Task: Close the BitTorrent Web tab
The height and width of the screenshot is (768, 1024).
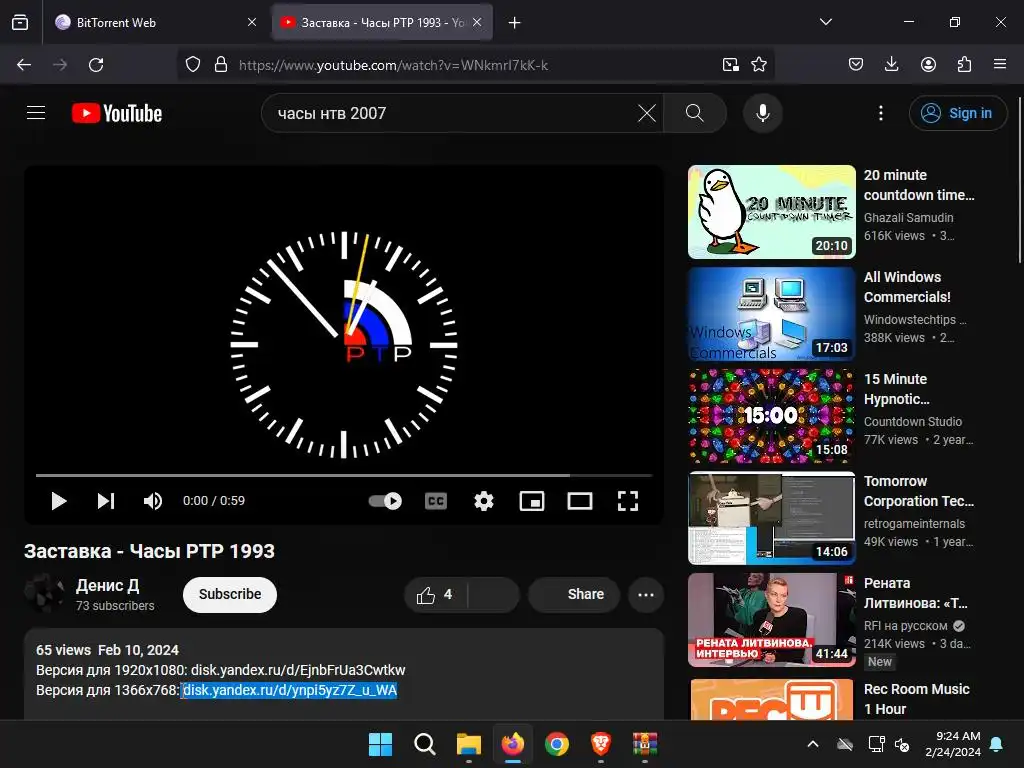Action: (x=251, y=22)
